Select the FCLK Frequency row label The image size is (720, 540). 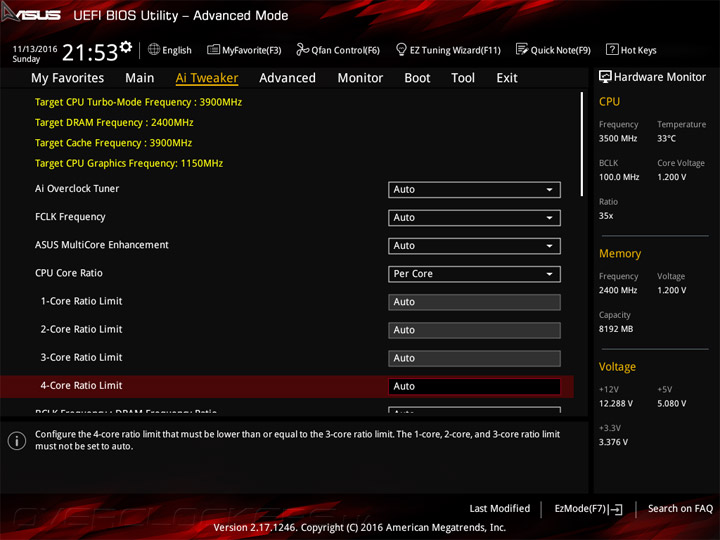[70, 217]
